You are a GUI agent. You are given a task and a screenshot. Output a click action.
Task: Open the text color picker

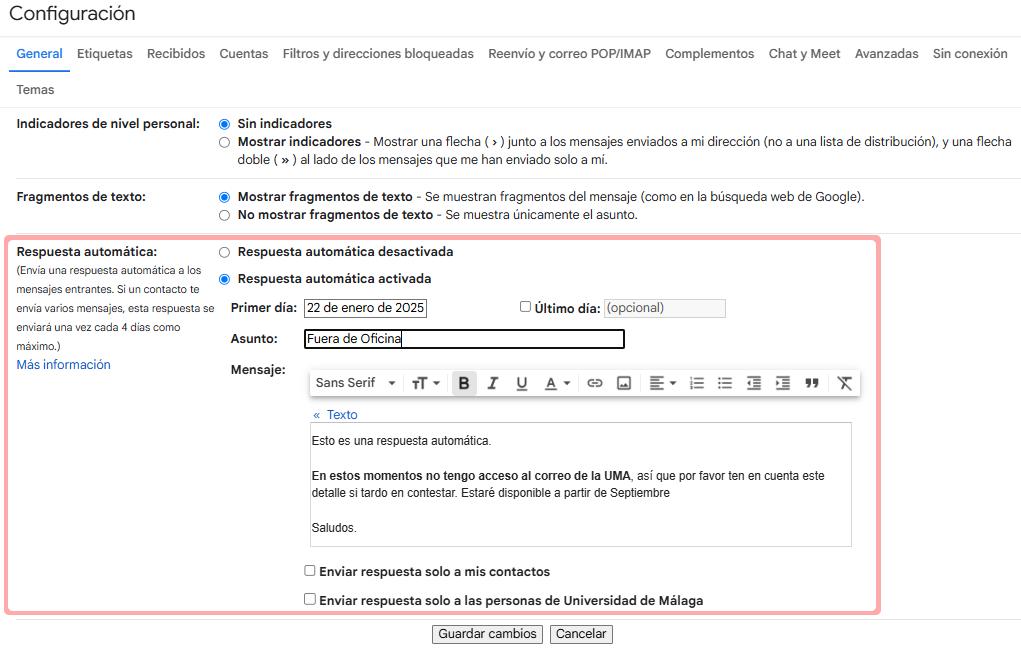click(x=557, y=383)
